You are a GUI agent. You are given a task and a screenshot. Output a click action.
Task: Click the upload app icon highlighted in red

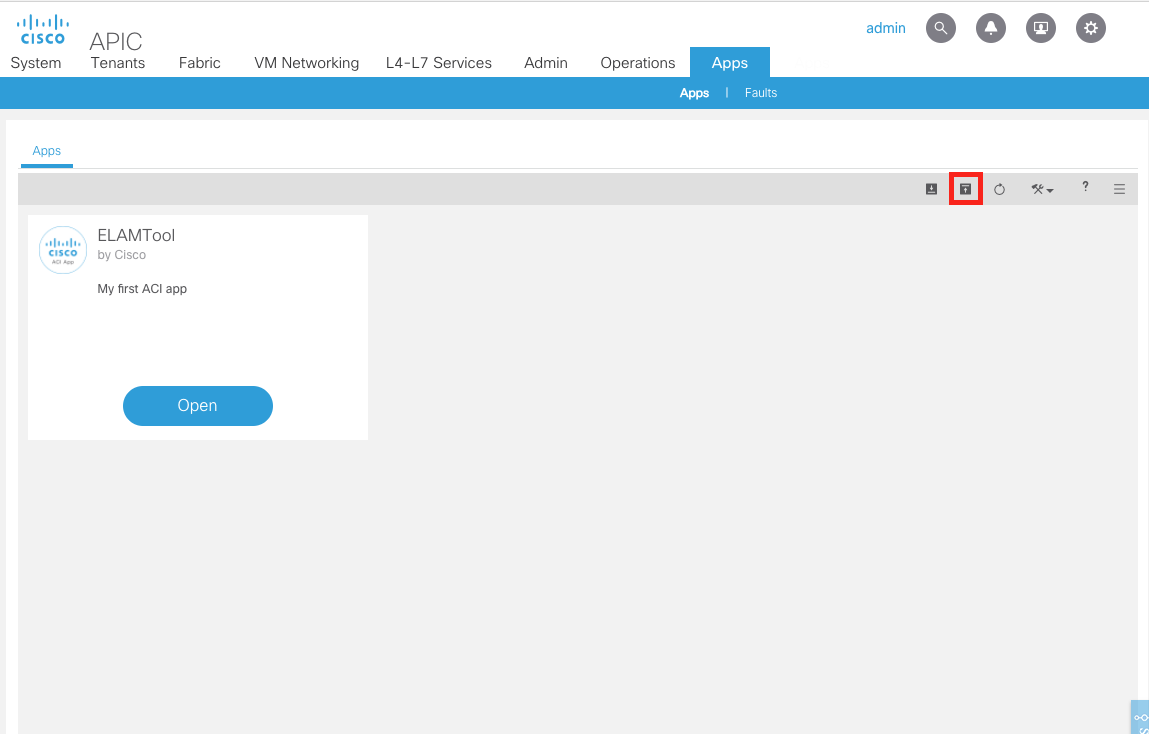tap(965, 189)
